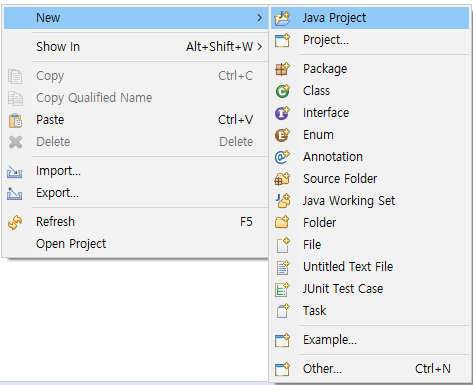Click the Package icon

[282, 69]
